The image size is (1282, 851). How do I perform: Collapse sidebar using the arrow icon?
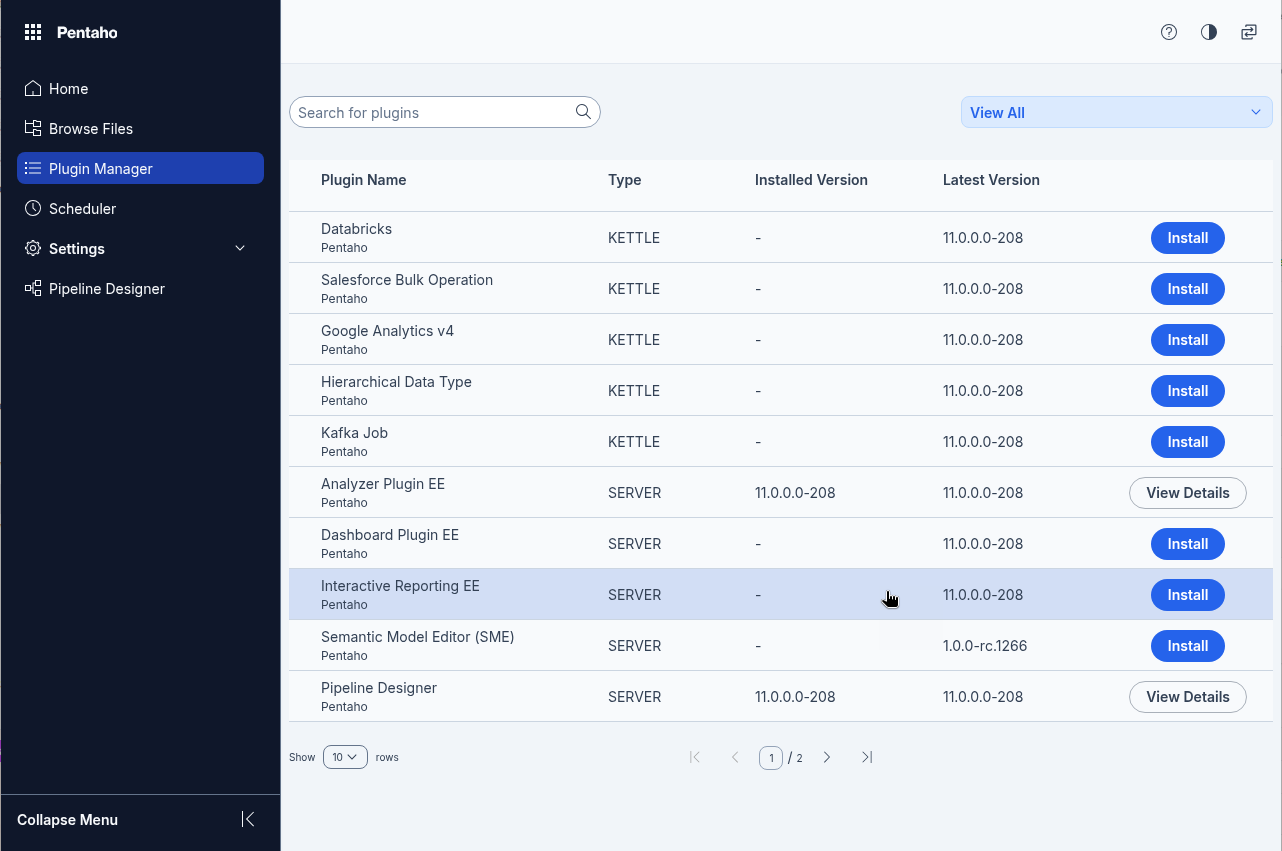(248, 819)
